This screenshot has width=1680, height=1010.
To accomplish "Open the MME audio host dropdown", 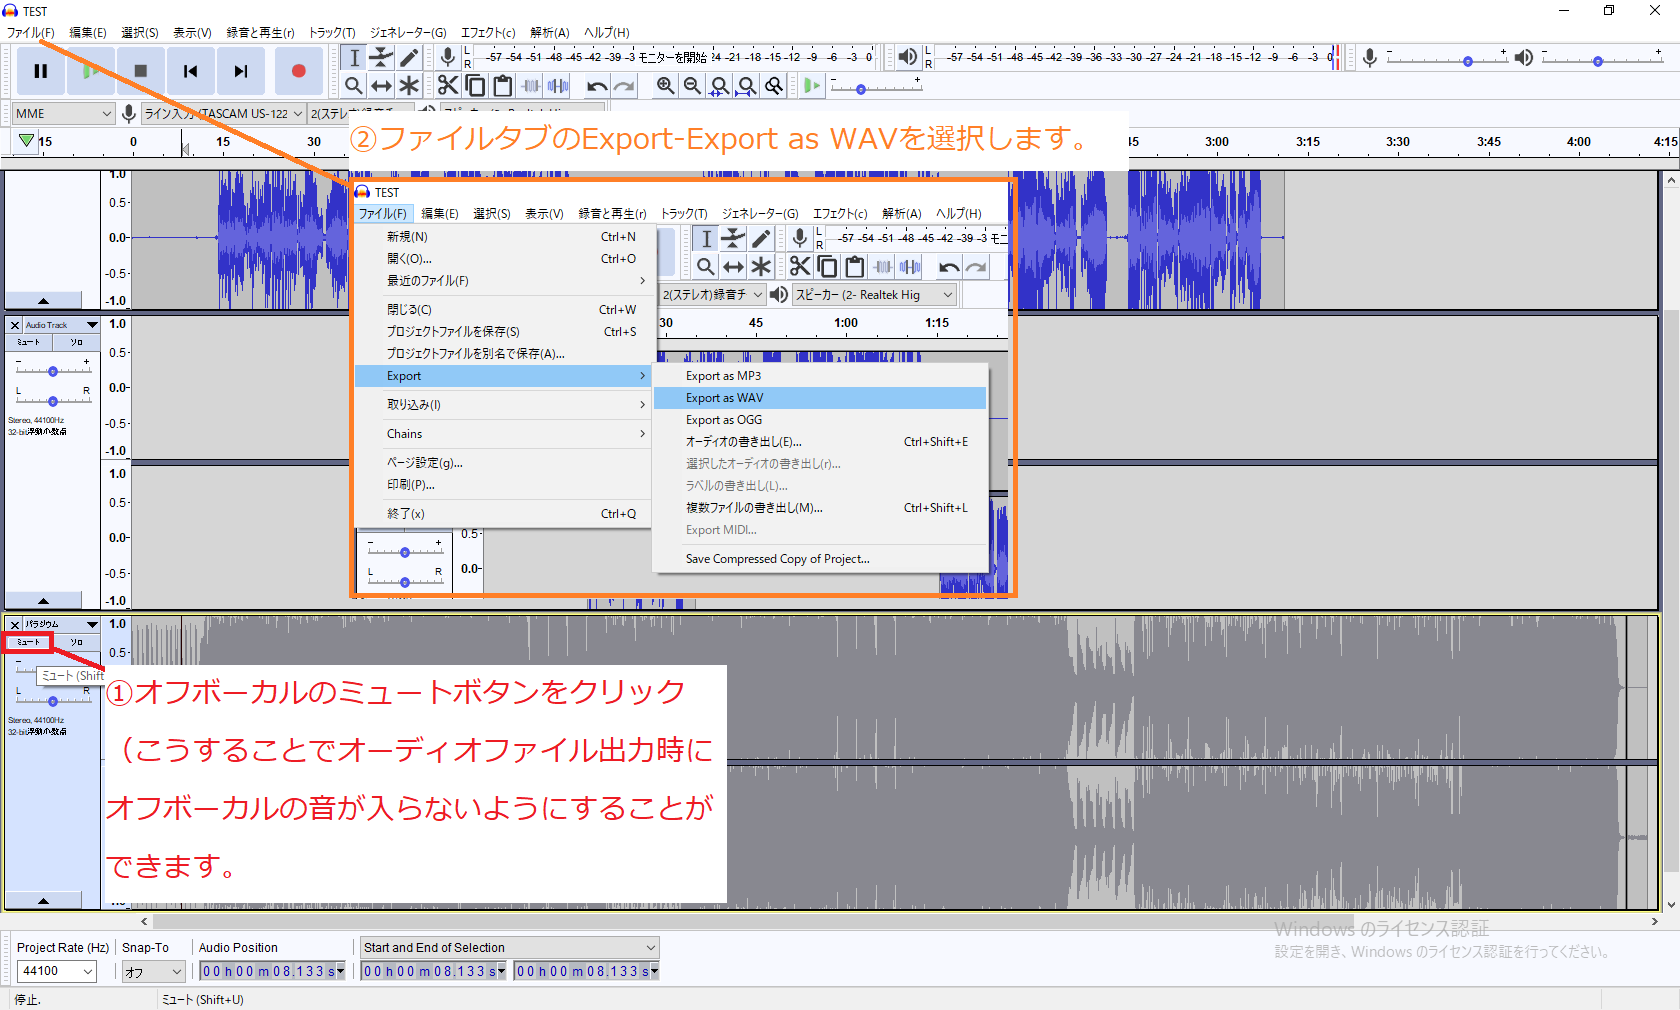I will pos(63,114).
